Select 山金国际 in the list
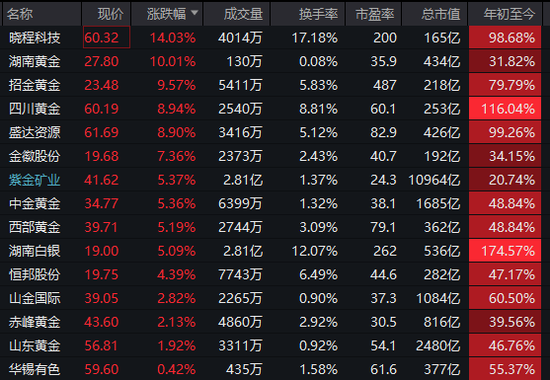The height and width of the screenshot is (380, 550). click(34, 298)
